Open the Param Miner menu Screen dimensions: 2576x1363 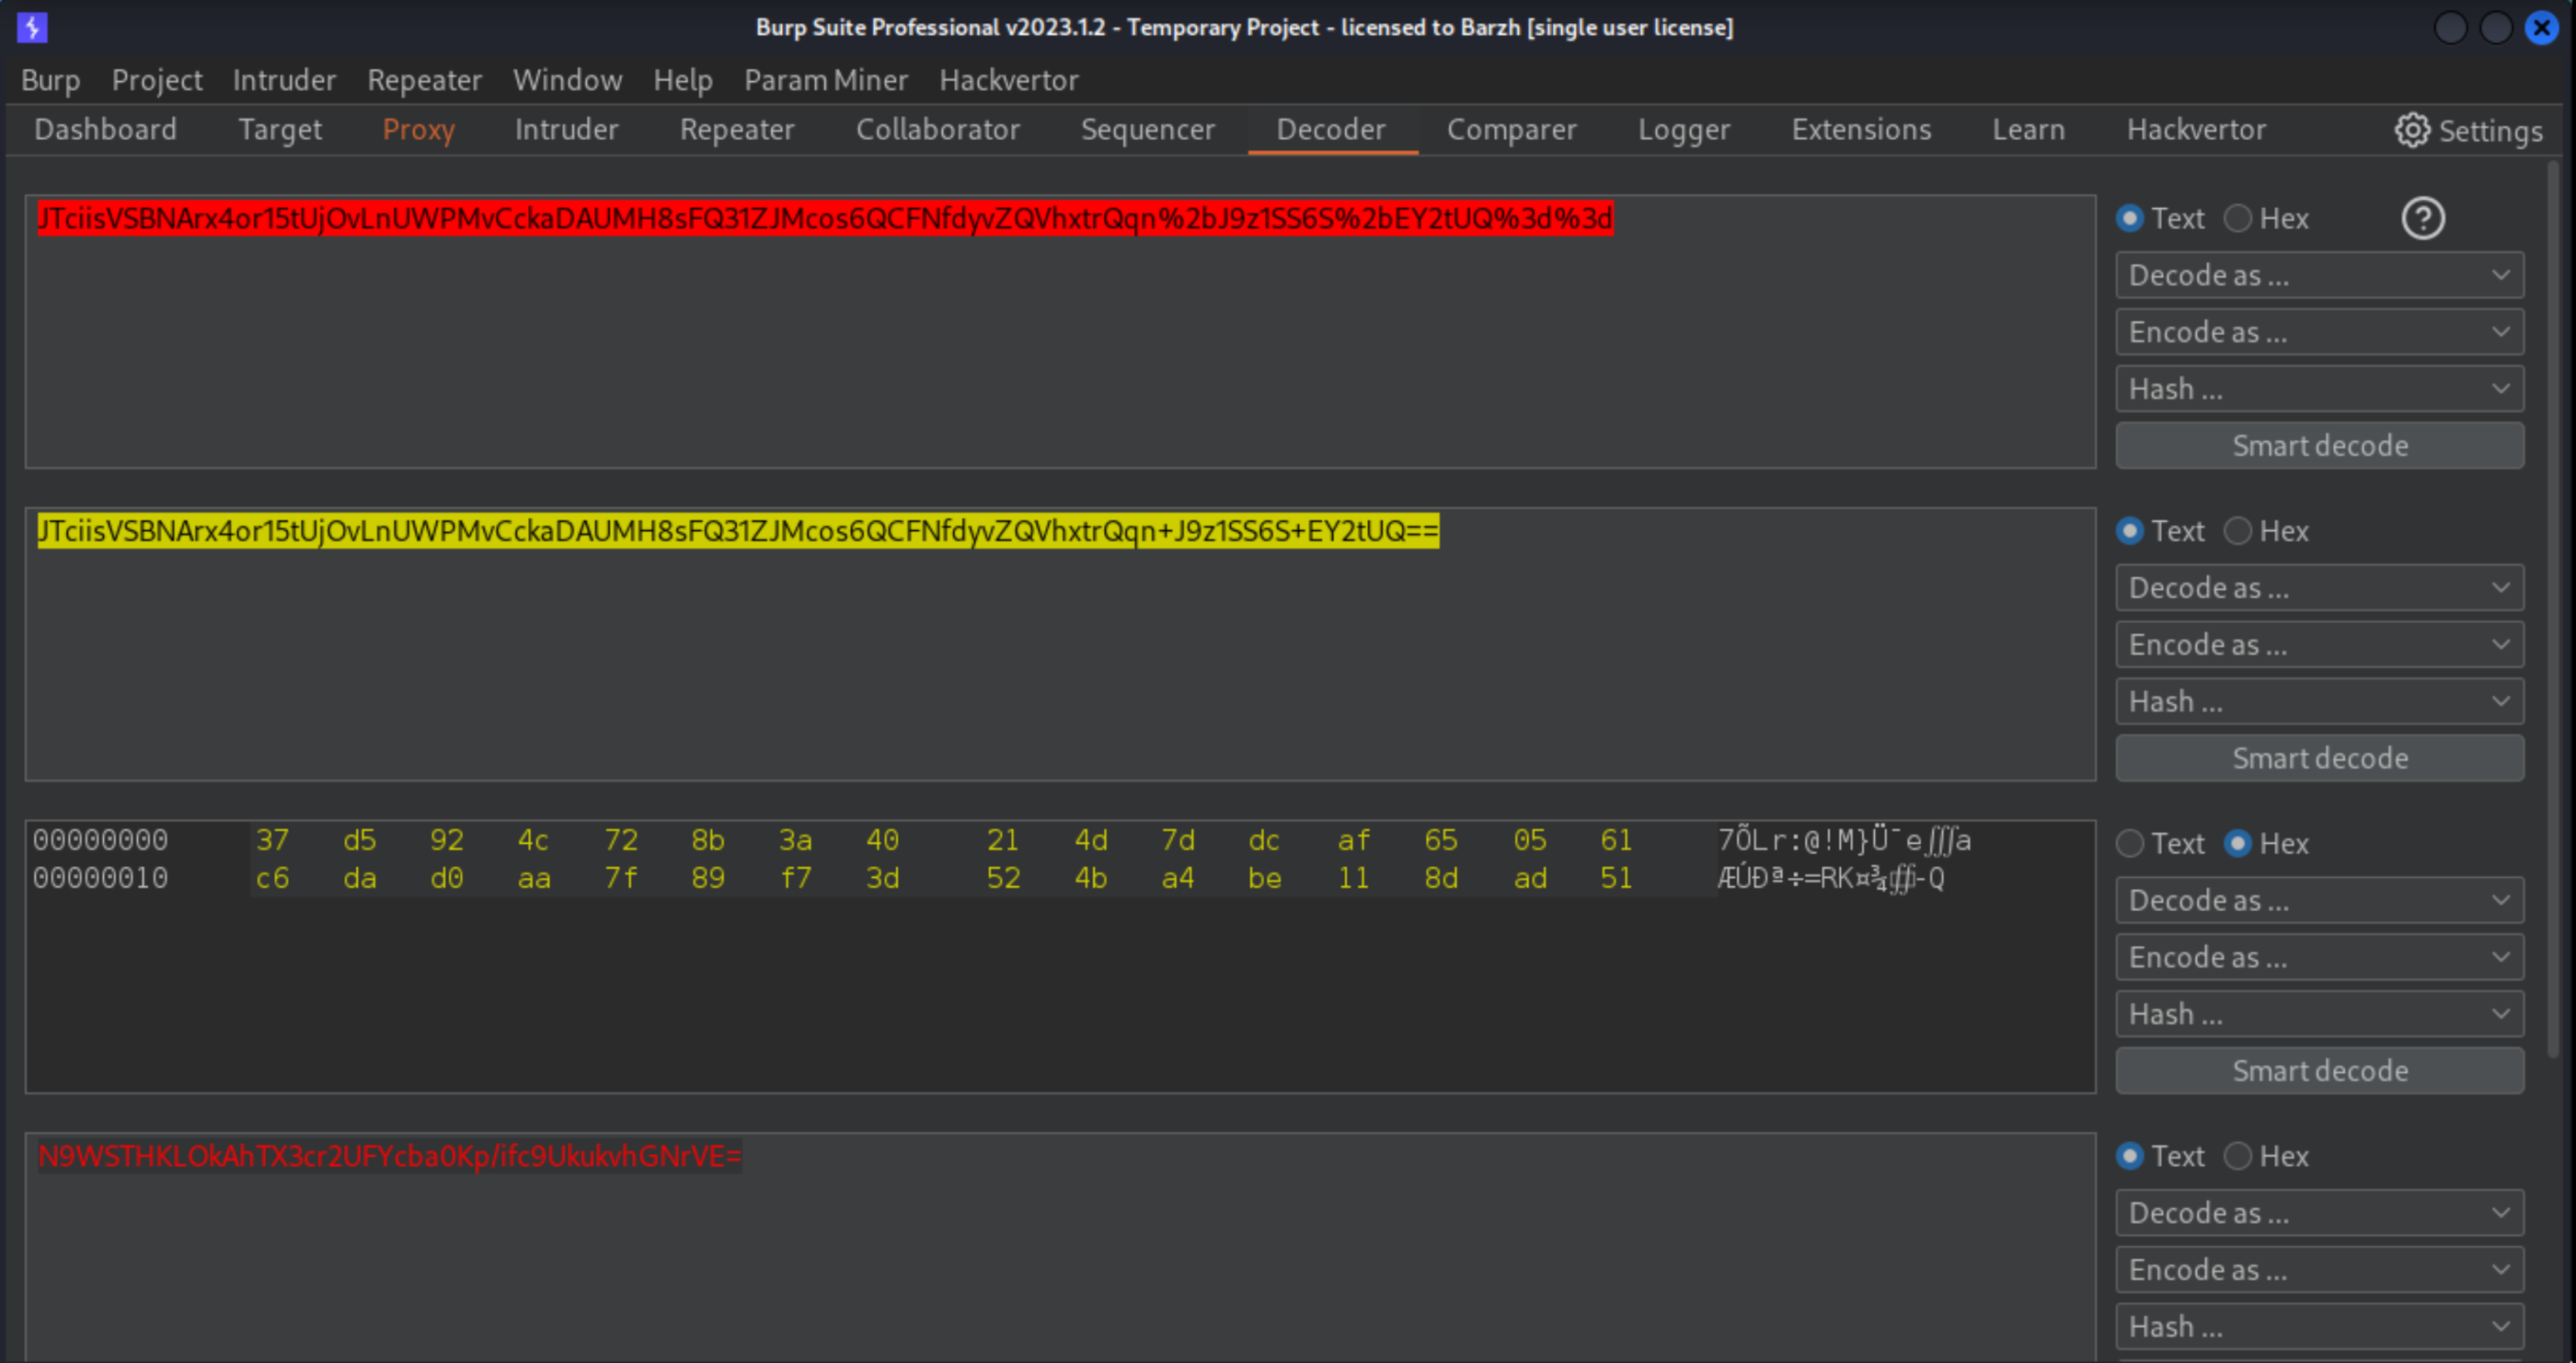point(826,80)
